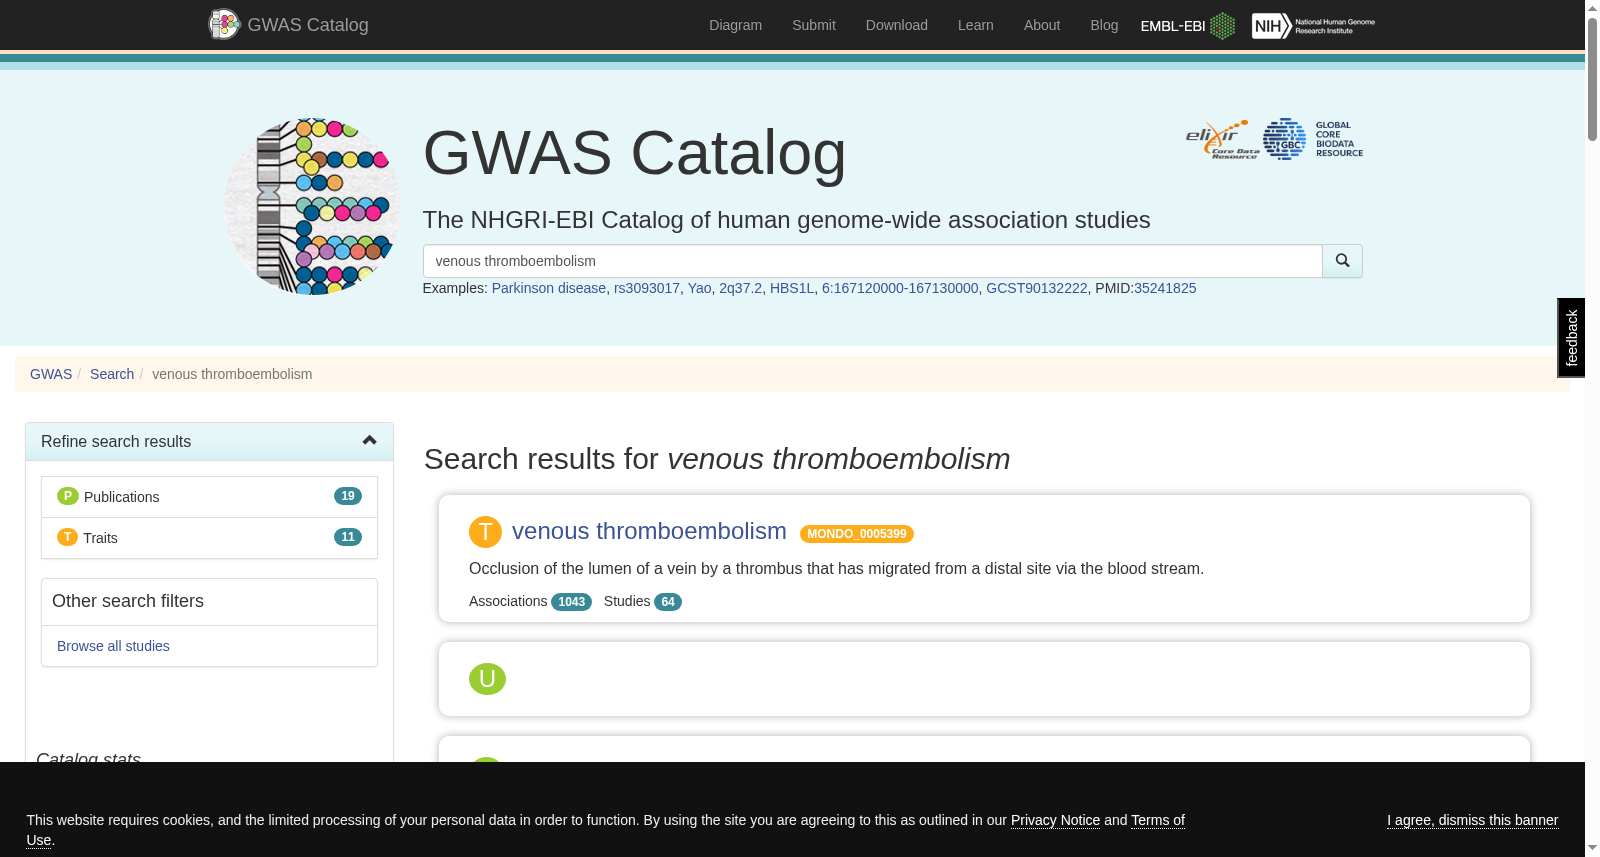Click I agree, dismiss this banner
Screen dimensions: 1600x857
point(1472,820)
